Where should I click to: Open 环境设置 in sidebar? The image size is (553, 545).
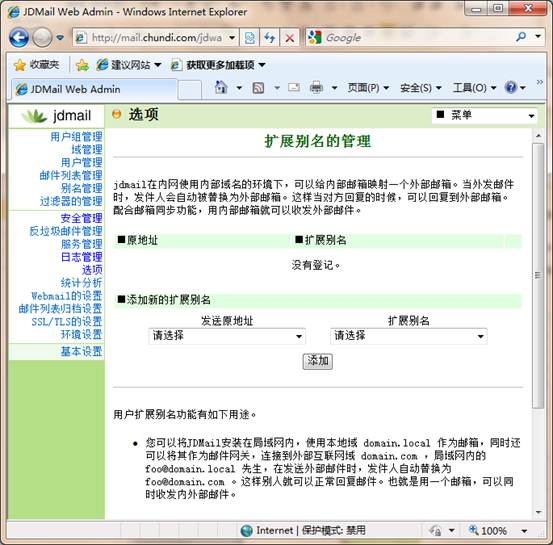(x=81, y=334)
